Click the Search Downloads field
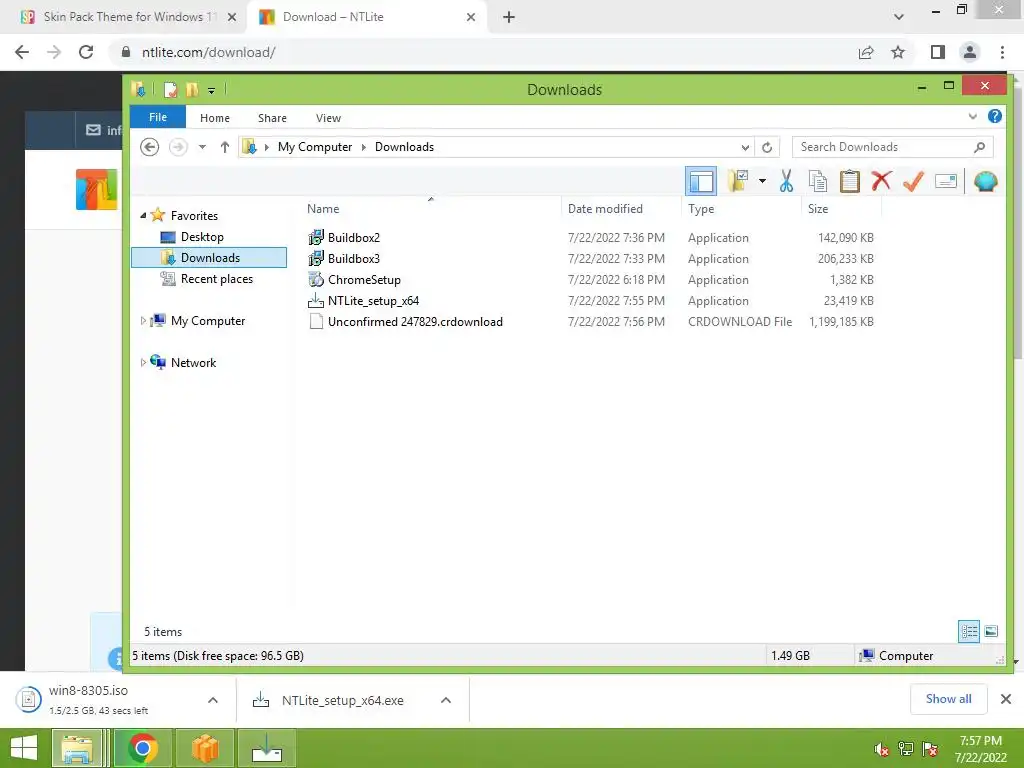 (892, 147)
